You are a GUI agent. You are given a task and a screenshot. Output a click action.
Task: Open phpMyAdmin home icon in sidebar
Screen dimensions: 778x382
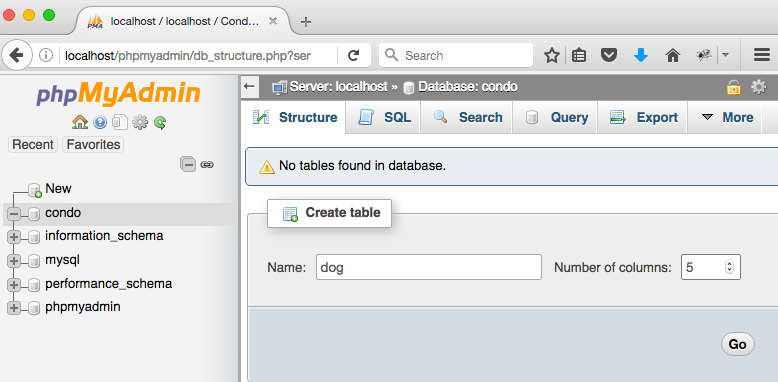(x=79, y=122)
